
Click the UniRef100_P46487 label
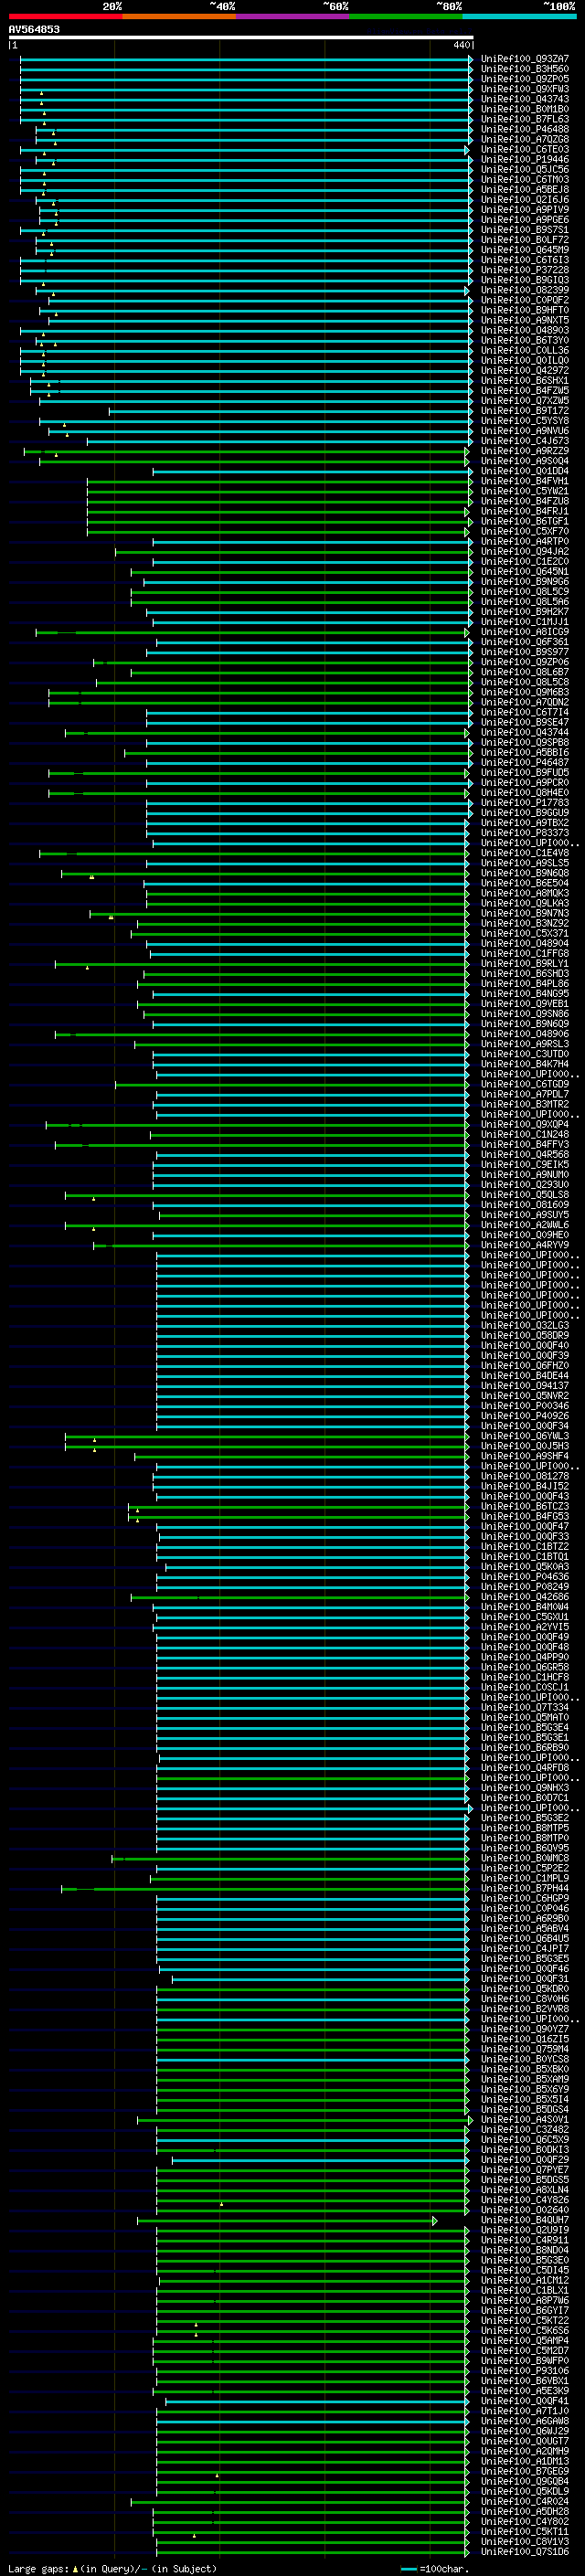point(525,763)
